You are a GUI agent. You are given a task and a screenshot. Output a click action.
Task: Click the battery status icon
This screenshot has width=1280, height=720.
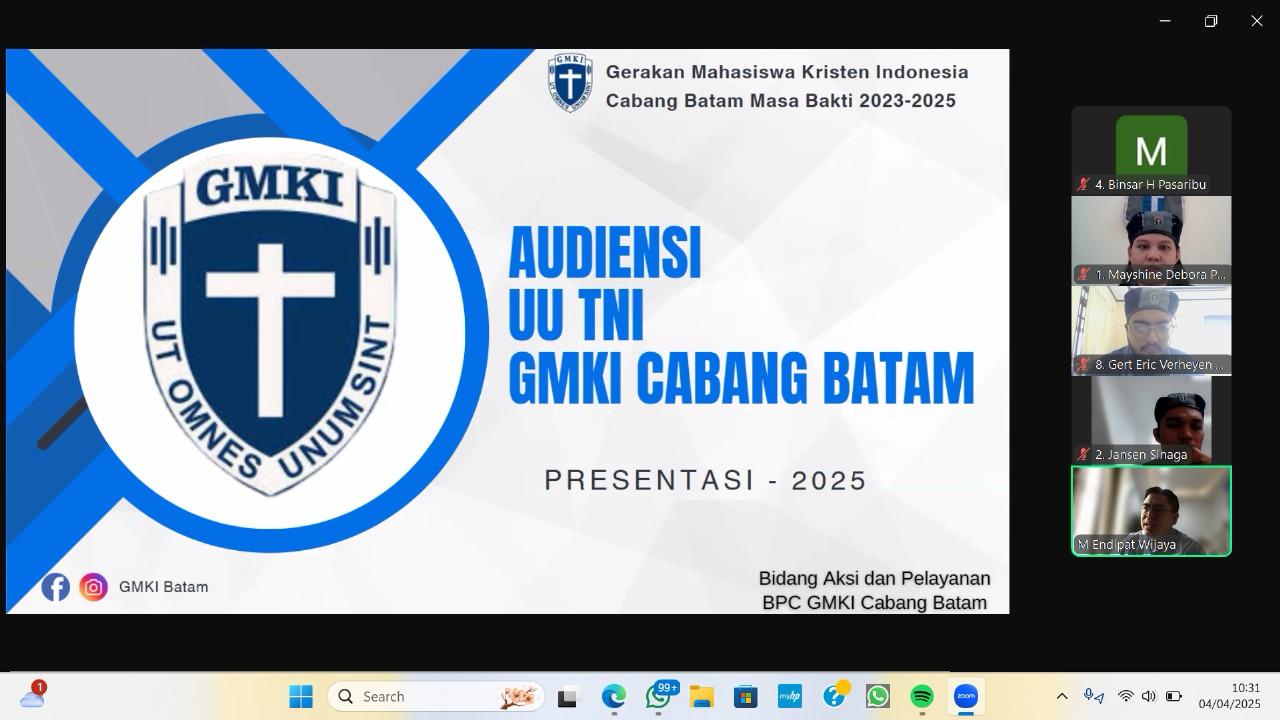(x=1173, y=696)
